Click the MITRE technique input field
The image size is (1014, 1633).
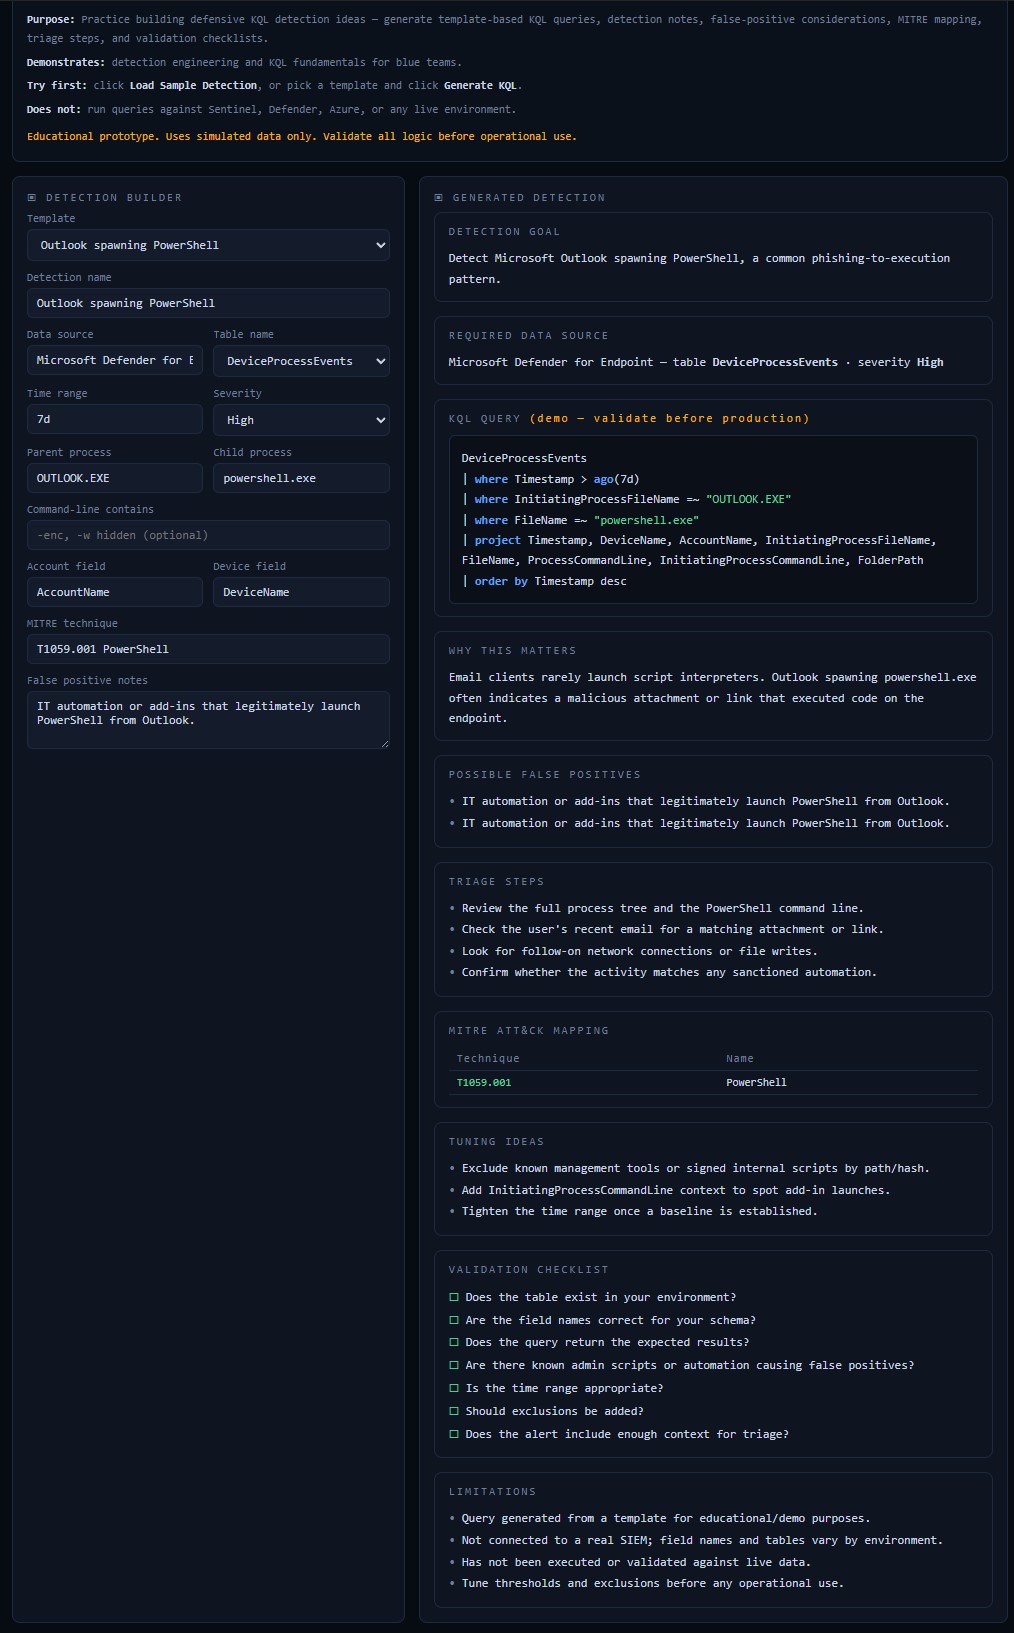[208, 649]
